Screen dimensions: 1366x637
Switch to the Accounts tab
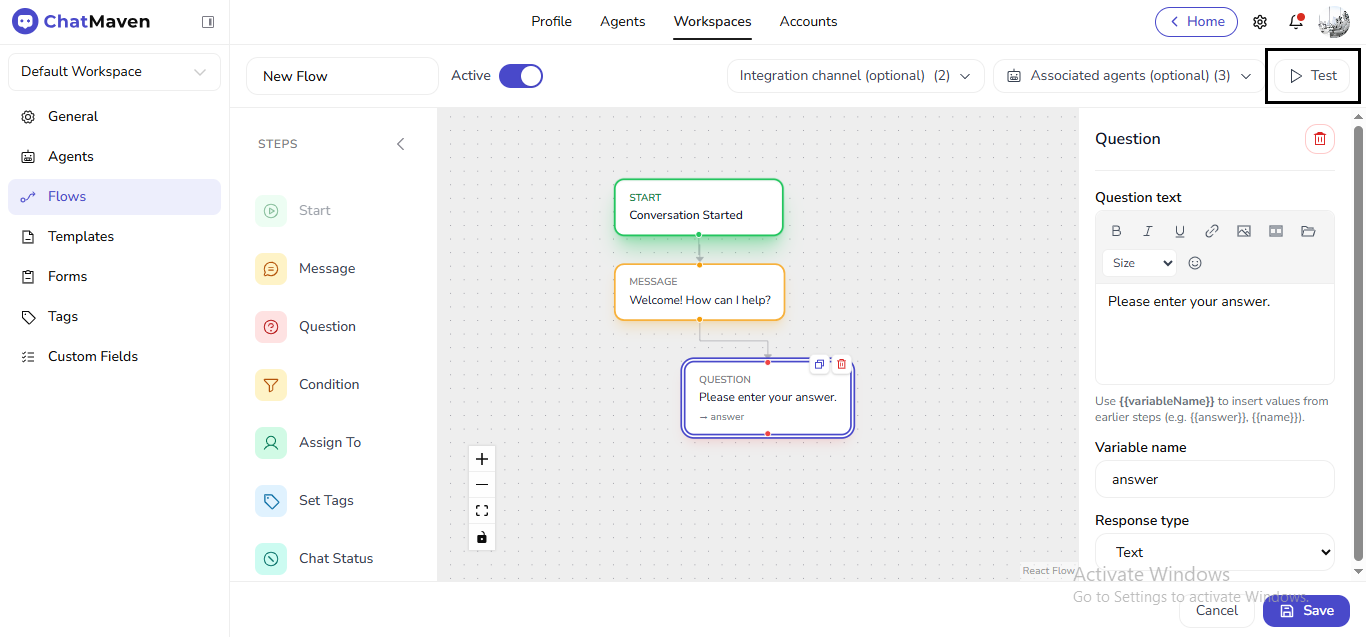[808, 21]
